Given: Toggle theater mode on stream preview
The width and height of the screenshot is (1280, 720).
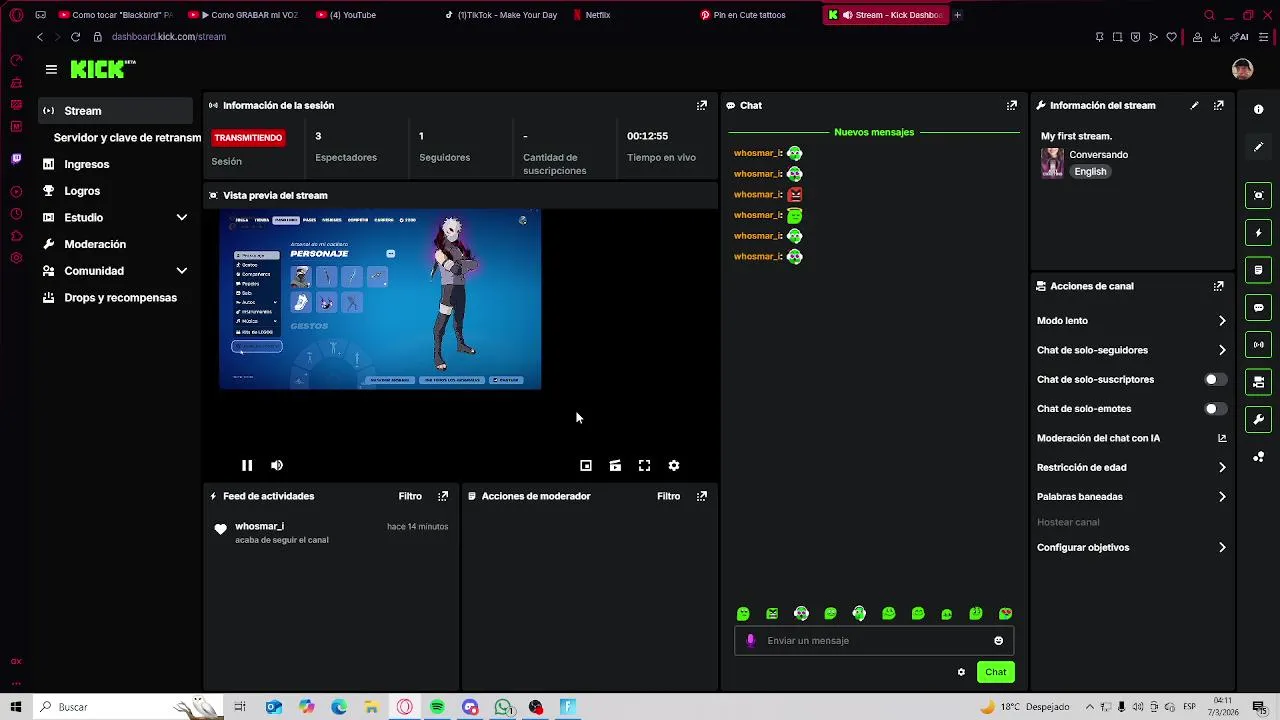Looking at the screenshot, I should [x=615, y=465].
